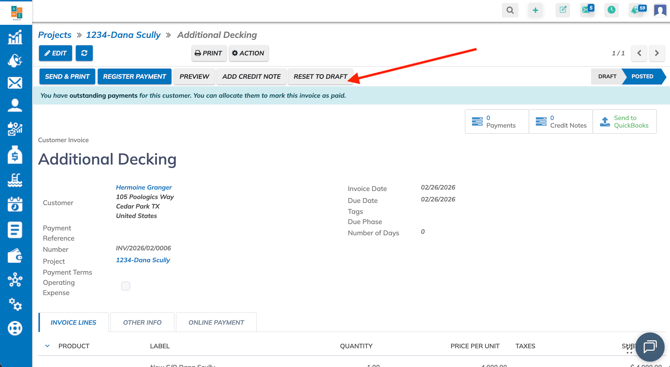Click the Add Credit Note button
670x367 pixels.
click(x=251, y=76)
